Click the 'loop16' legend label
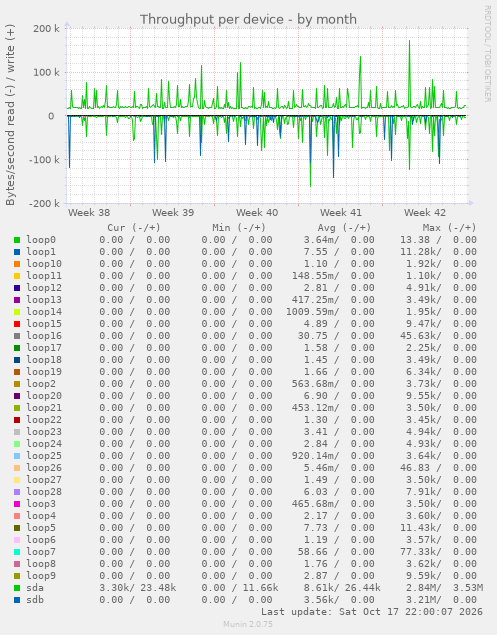 point(44,336)
